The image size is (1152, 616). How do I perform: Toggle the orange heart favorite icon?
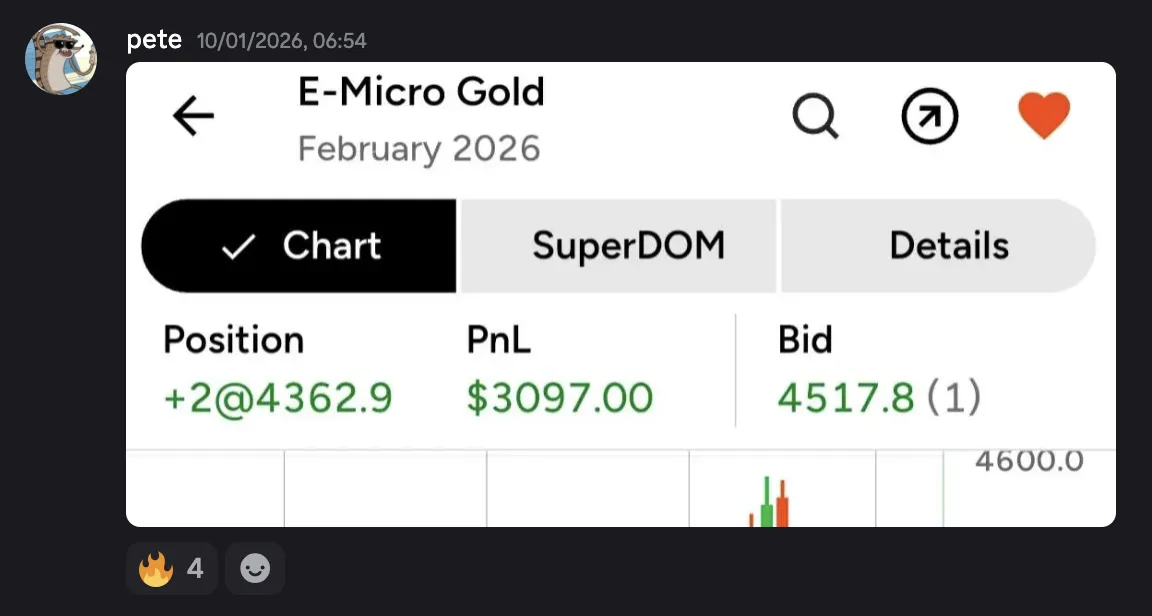(1044, 116)
